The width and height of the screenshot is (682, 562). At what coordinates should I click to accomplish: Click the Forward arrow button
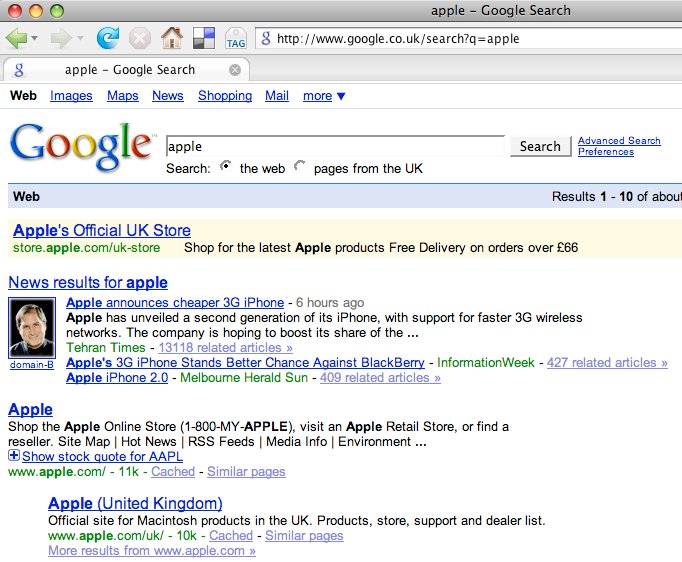(60, 39)
